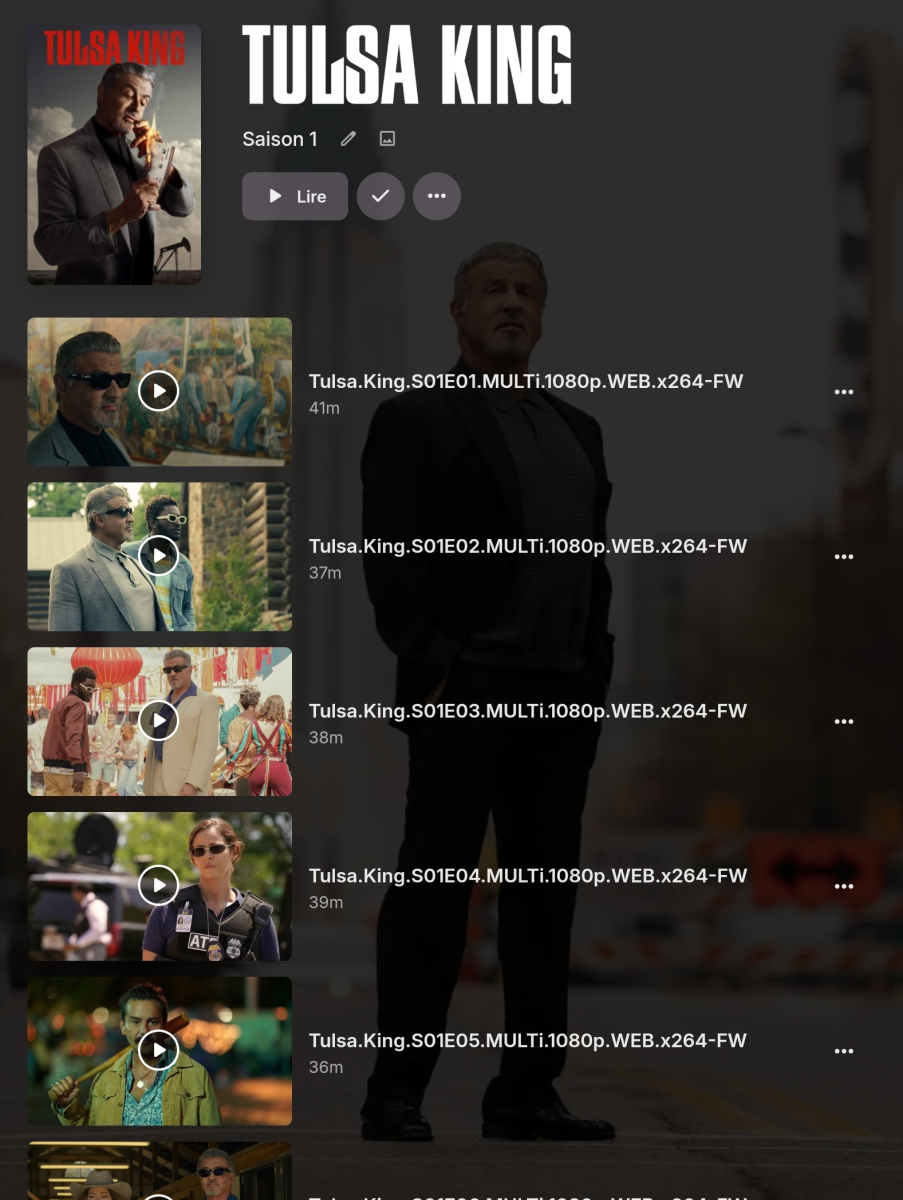The image size is (903, 1200).
Task: Open more options for episode S01E04
Action: (x=844, y=887)
